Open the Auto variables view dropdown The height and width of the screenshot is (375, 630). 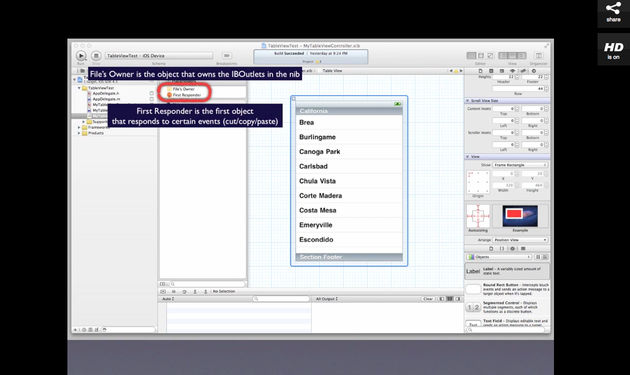pyautogui.click(x=168, y=299)
